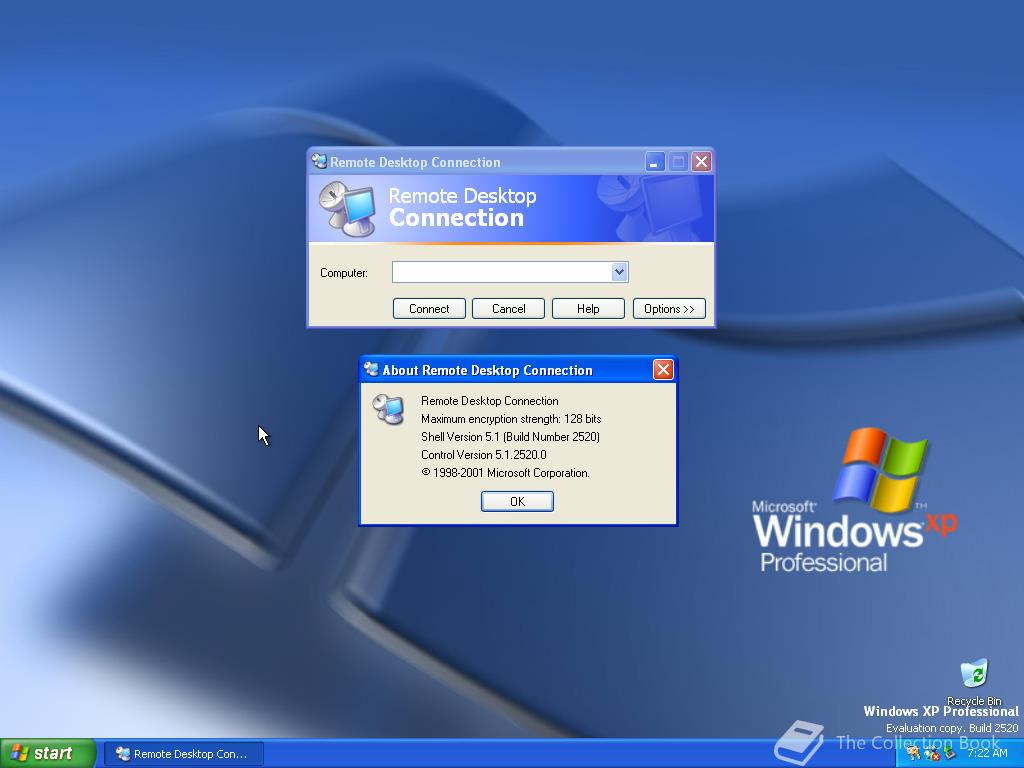Click the 'Computer:' label
The height and width of the screenshot is (768, 1024).
coord(344,273)
